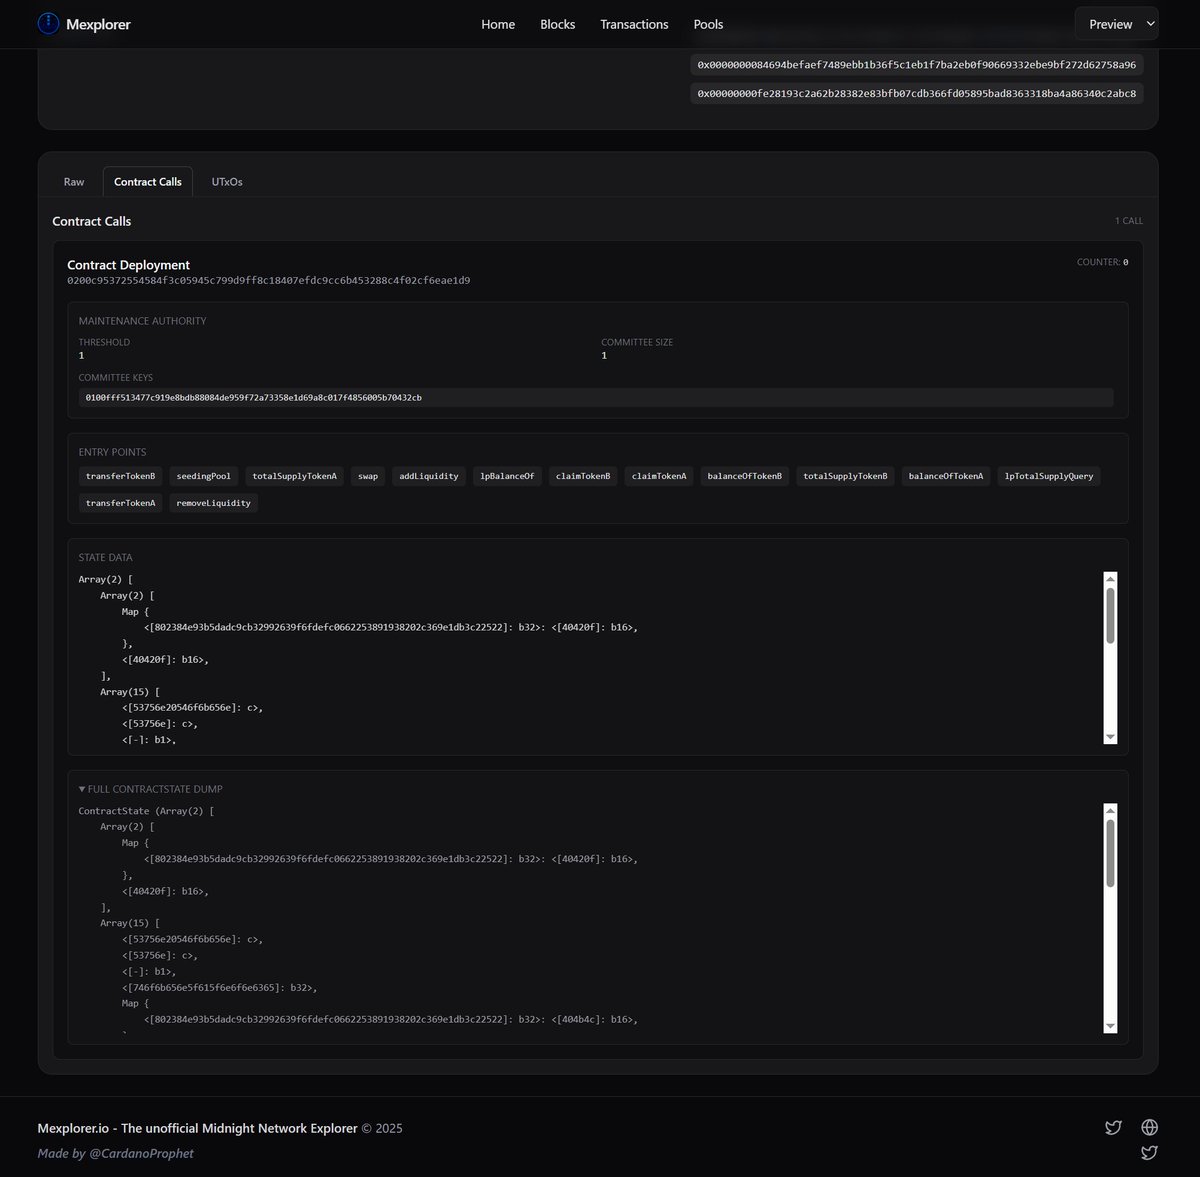Switch to the UTxOs tab
This screenshot has width=1200, height=1177.
point(227,182)
